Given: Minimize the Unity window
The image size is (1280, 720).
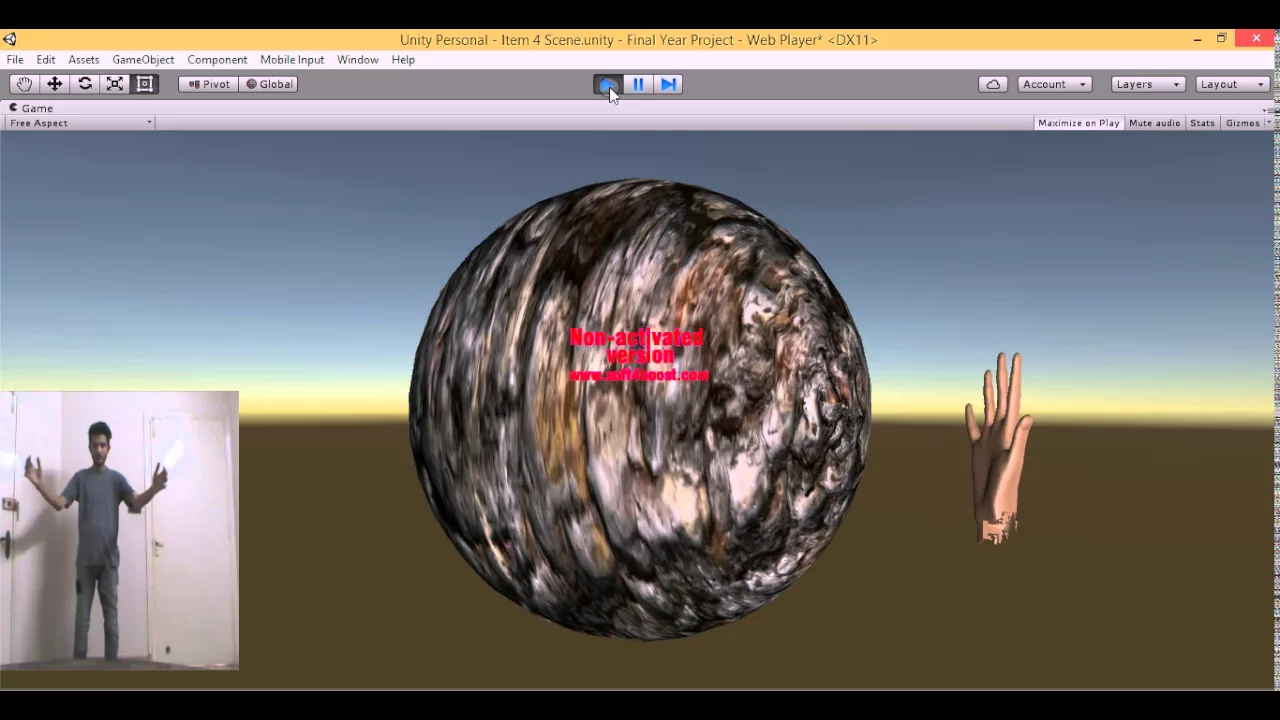Looking at the screenshot, I should 1197,39.
